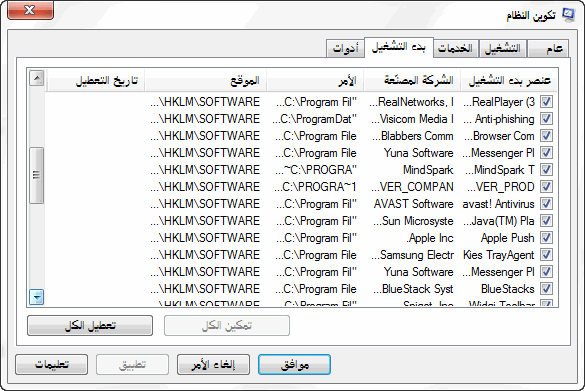The image size is (585, 391).
Task: Confirm with the موافق button
Action: pyautogui.click(x=294, y=365)
